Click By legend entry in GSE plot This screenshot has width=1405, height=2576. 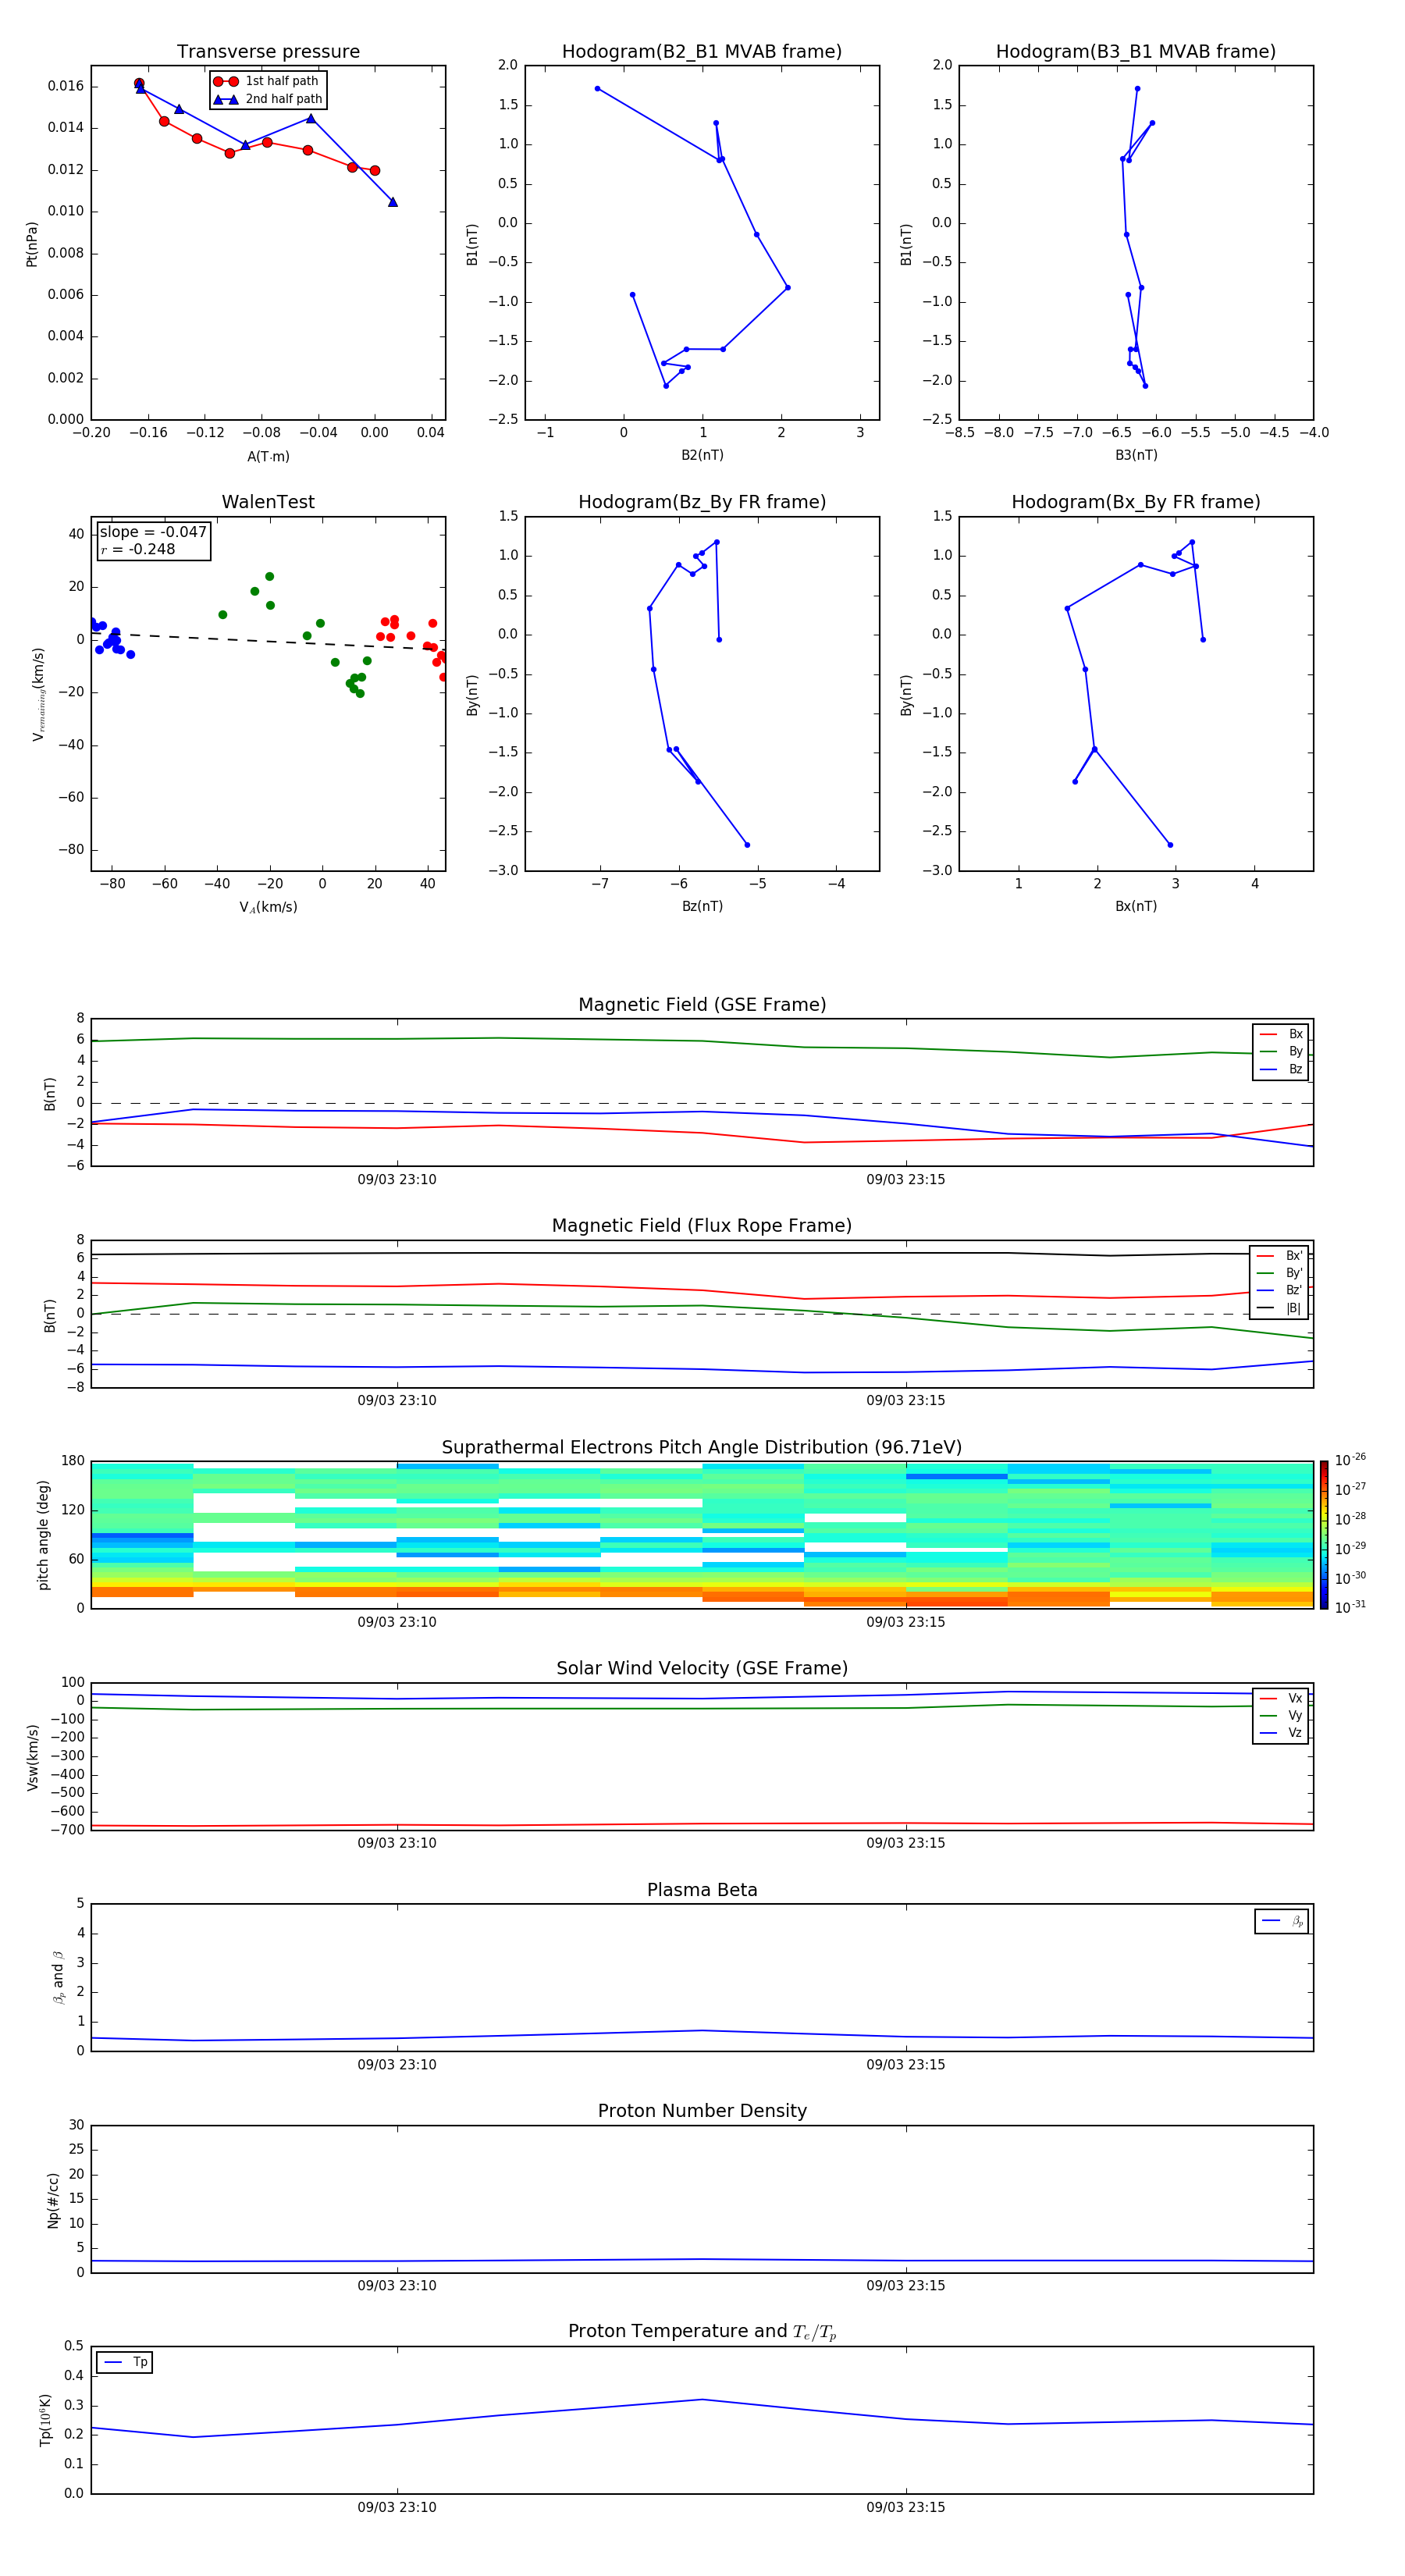pos(1281,1051)
